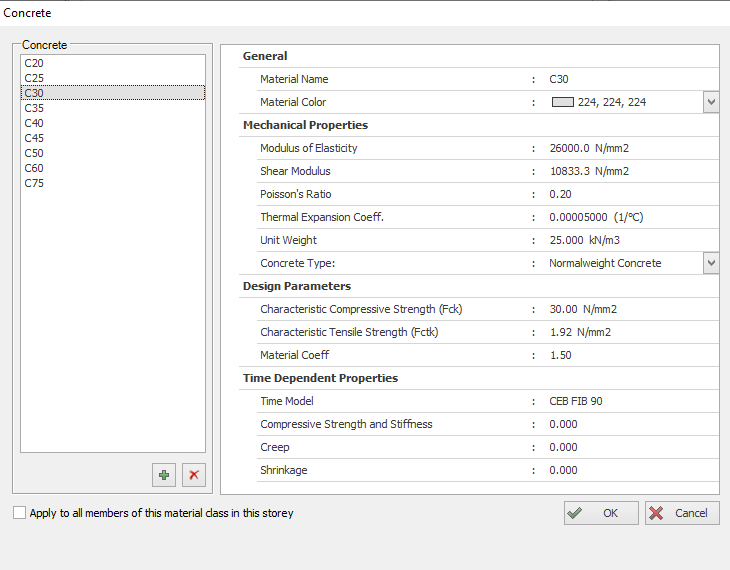Viewport: 730px width, 570px height.
Task: Click the Poisson's Ratio value field
Action: pos(561,194)
